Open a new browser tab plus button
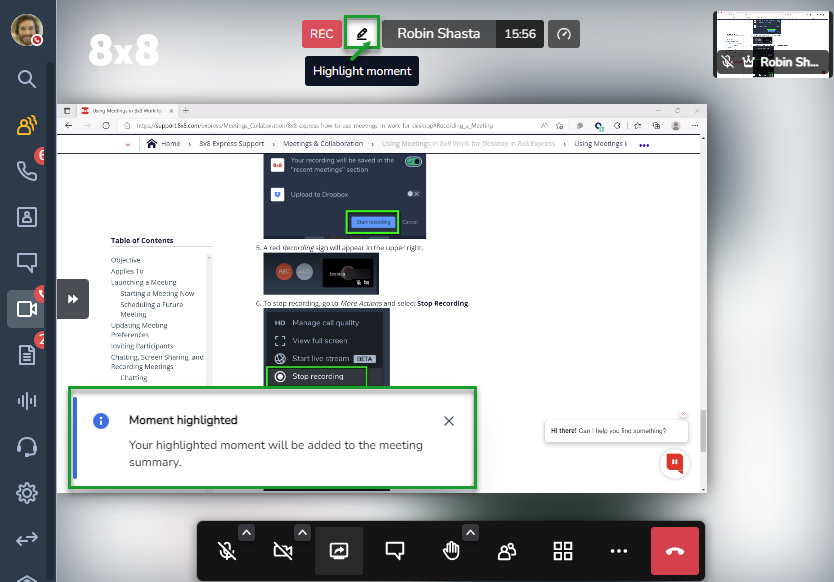 point(186,111)
